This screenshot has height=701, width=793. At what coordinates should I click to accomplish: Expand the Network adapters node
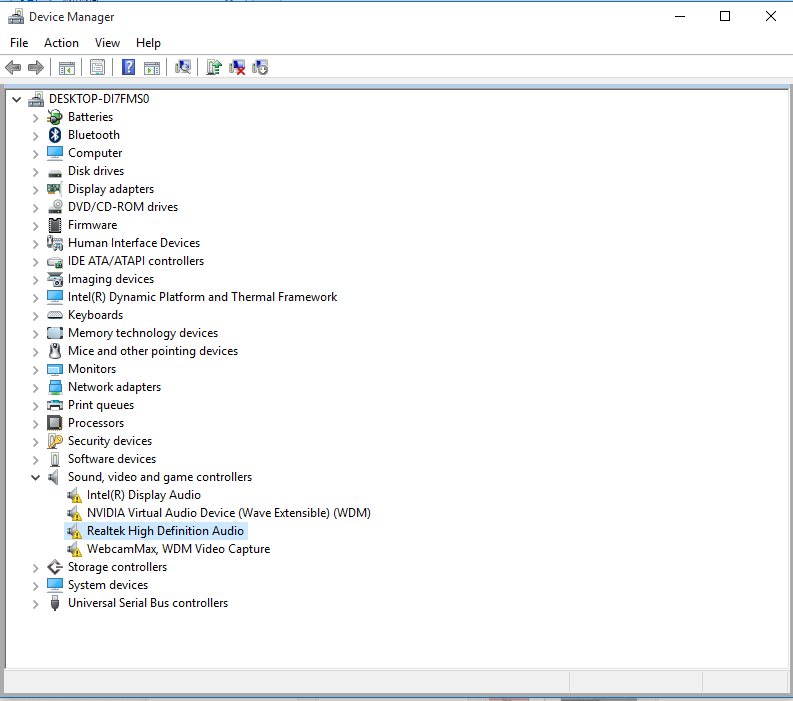[x=36, y=387]
